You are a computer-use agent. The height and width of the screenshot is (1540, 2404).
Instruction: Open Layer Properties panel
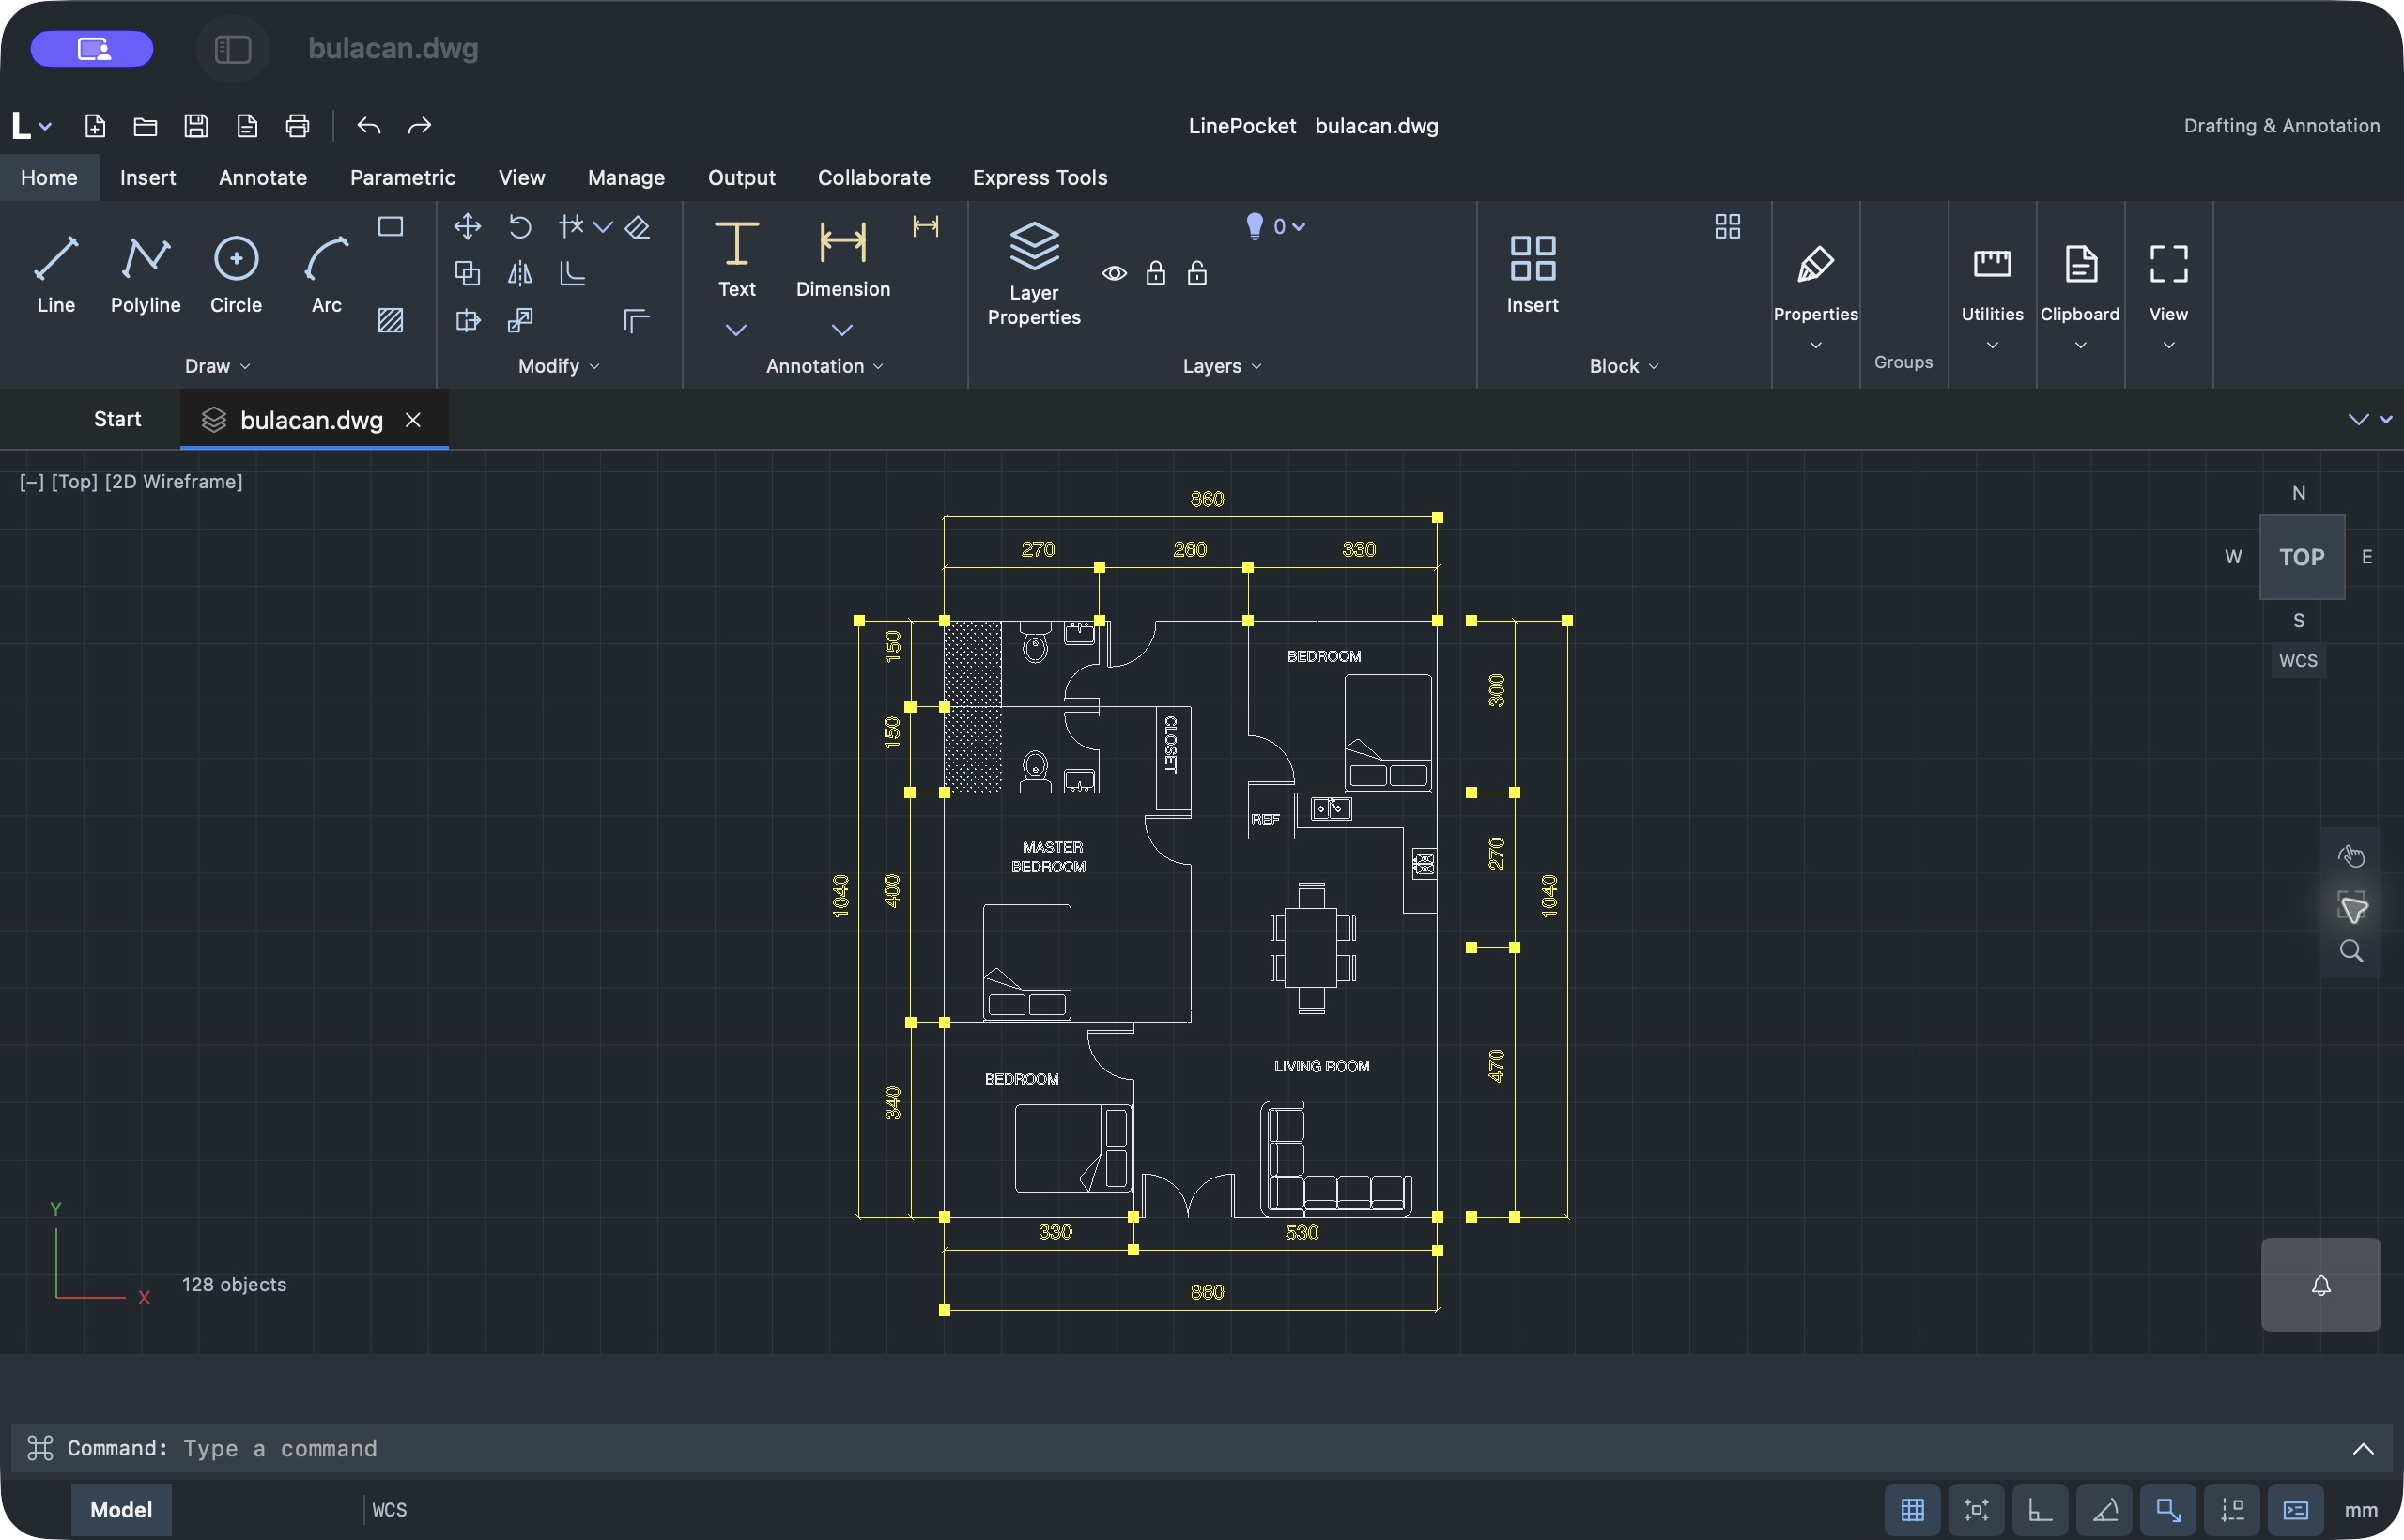(1034, 273)
